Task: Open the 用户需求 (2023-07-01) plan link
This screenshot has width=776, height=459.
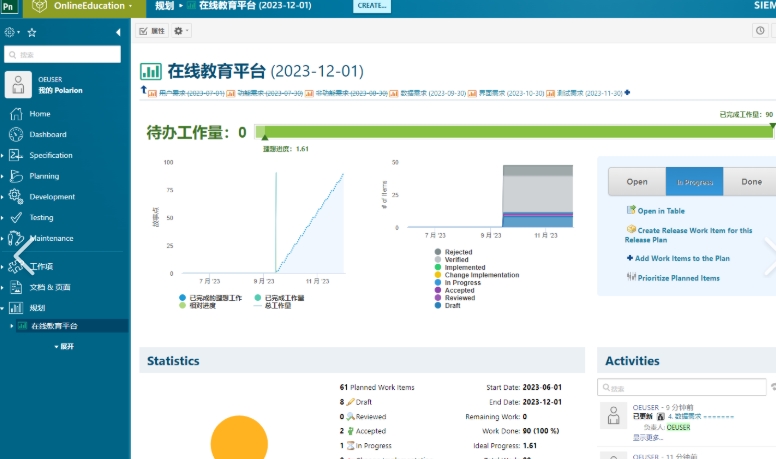Action: (x=192, y=93)
